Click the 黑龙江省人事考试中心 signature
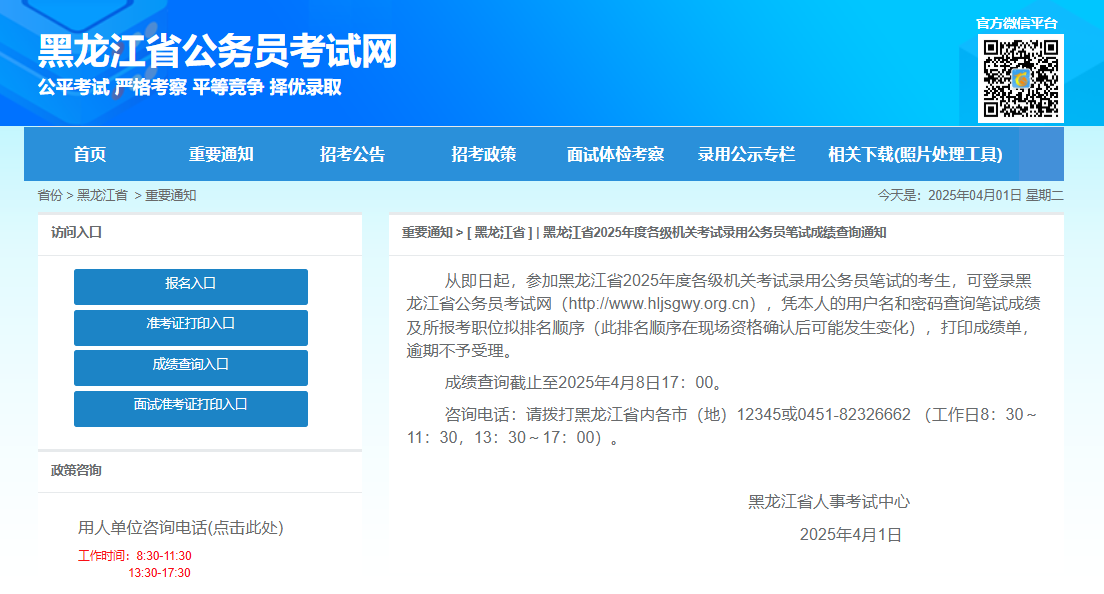 pos(829,502)
